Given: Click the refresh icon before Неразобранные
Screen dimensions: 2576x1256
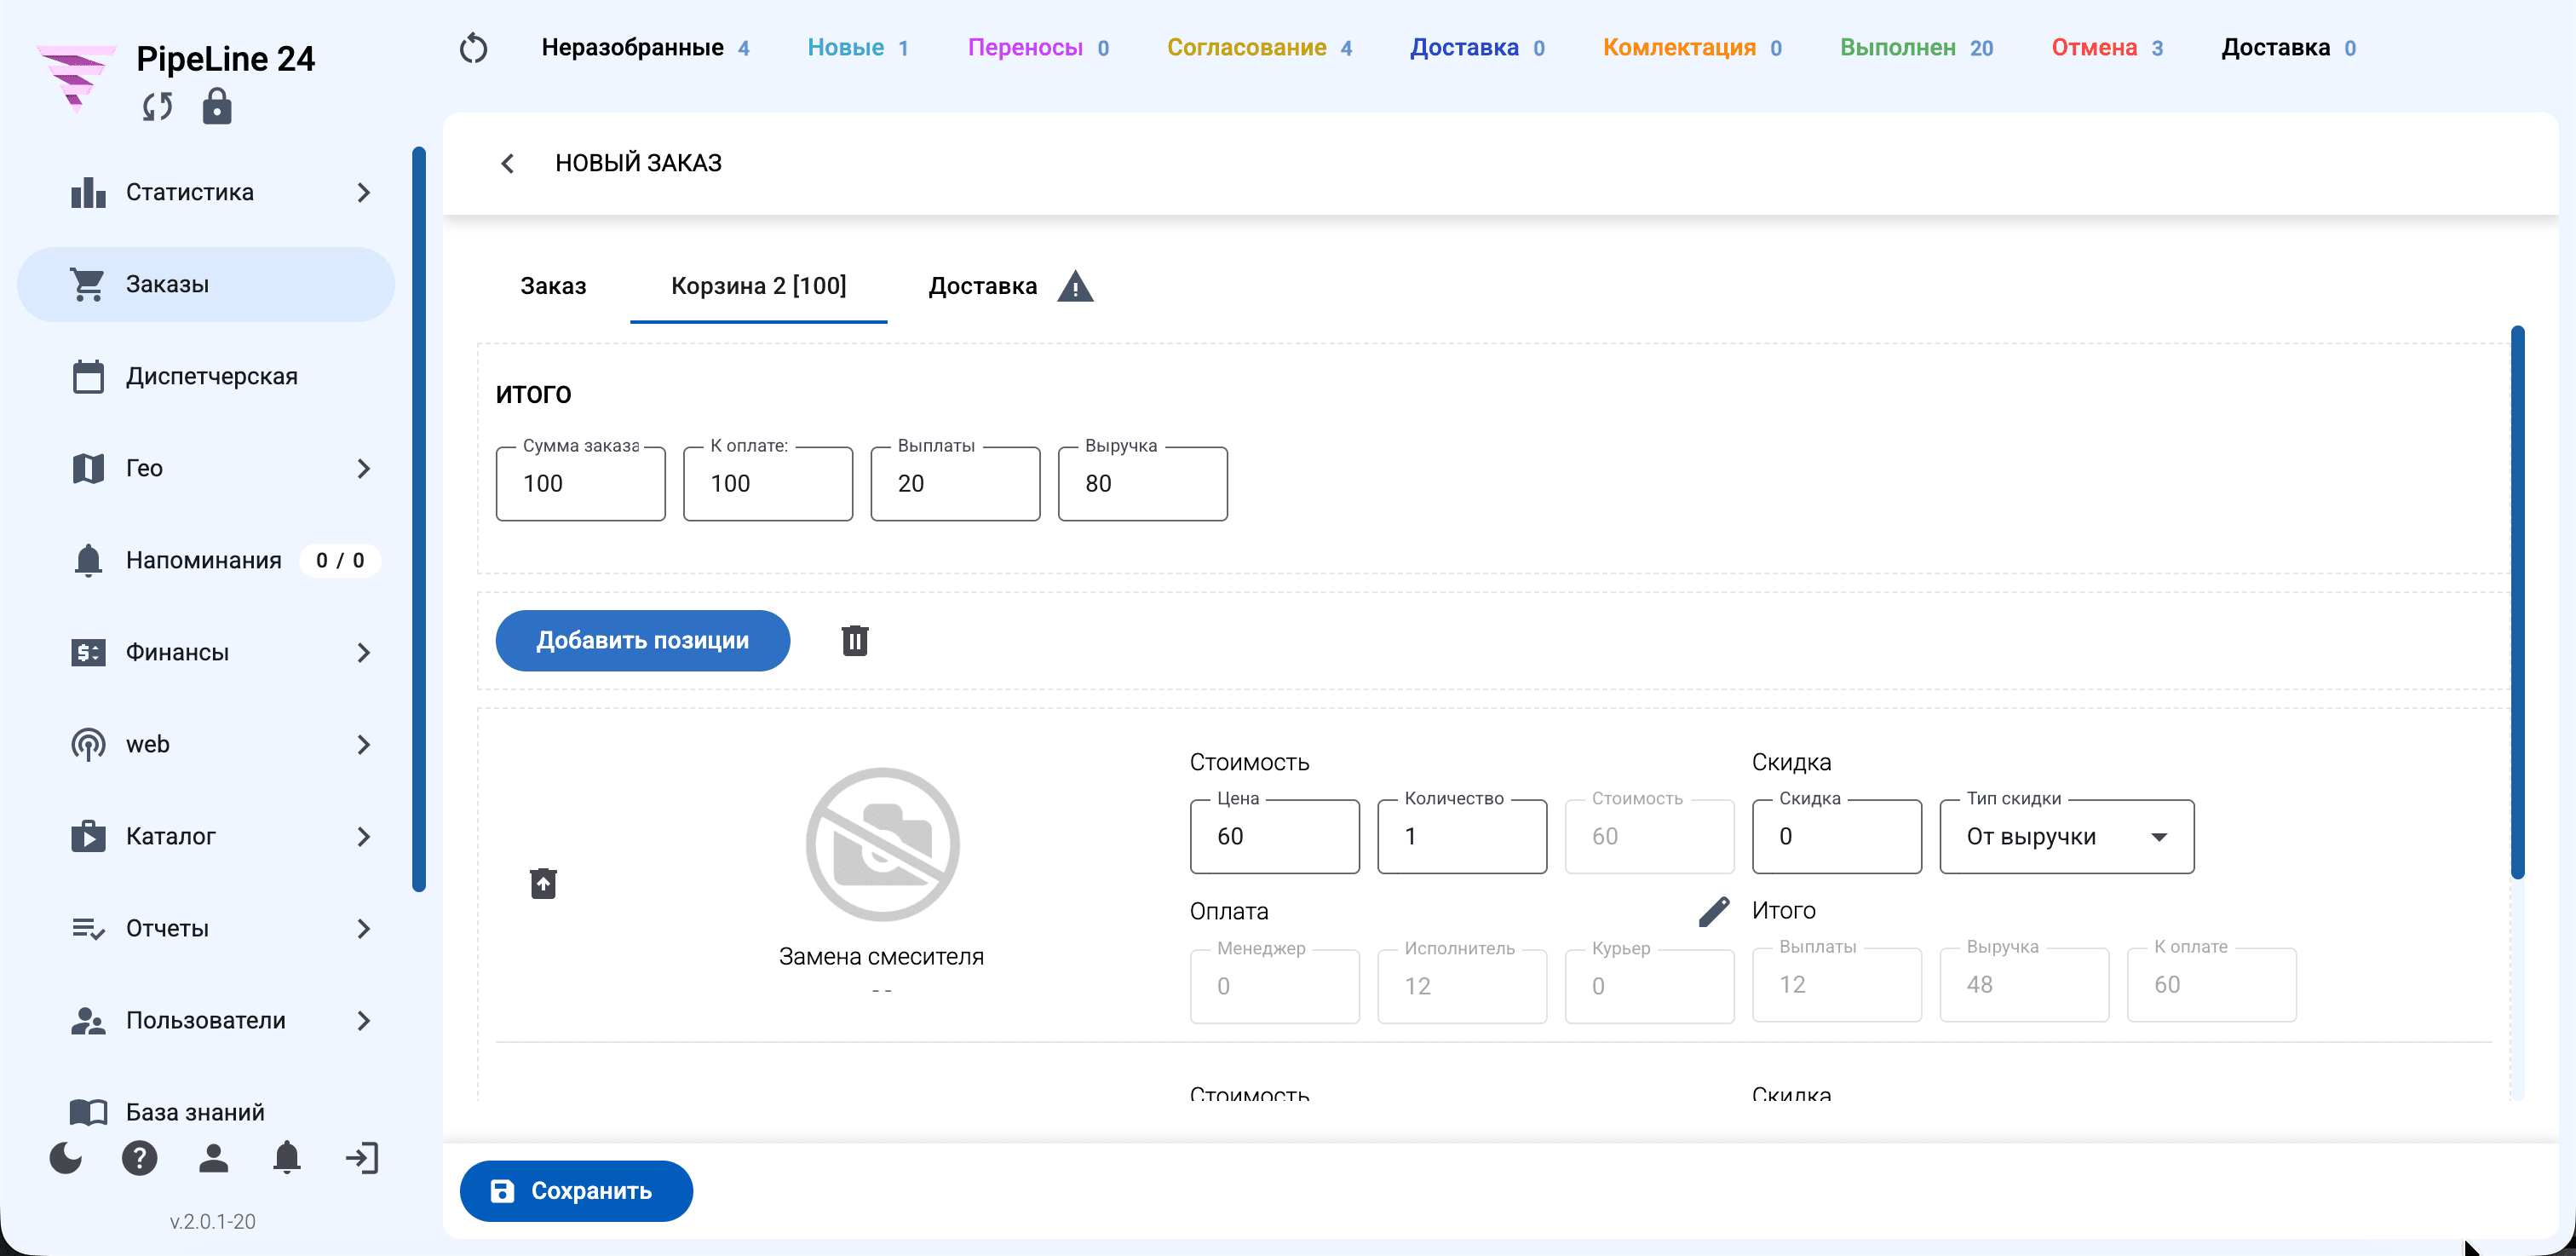Looking at the screenshot, I should pos(474,48).
